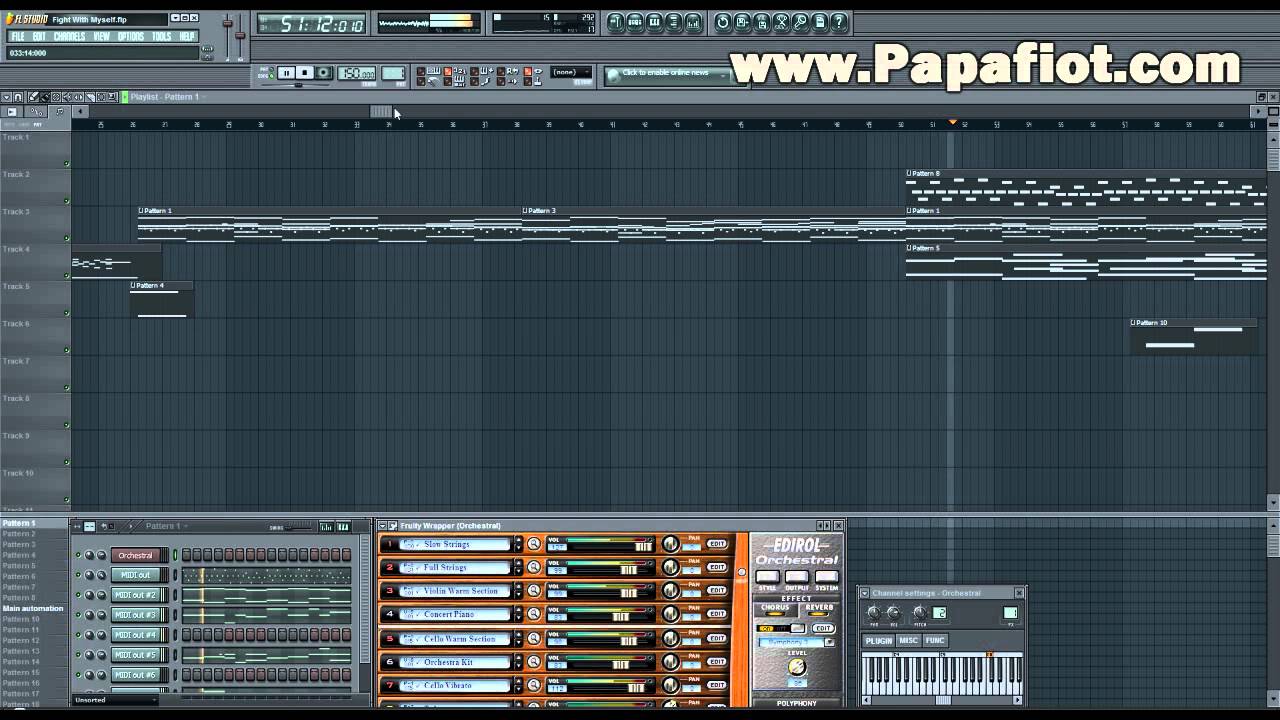Open the Unsorted channel group selector

click(x=115, y=700)
